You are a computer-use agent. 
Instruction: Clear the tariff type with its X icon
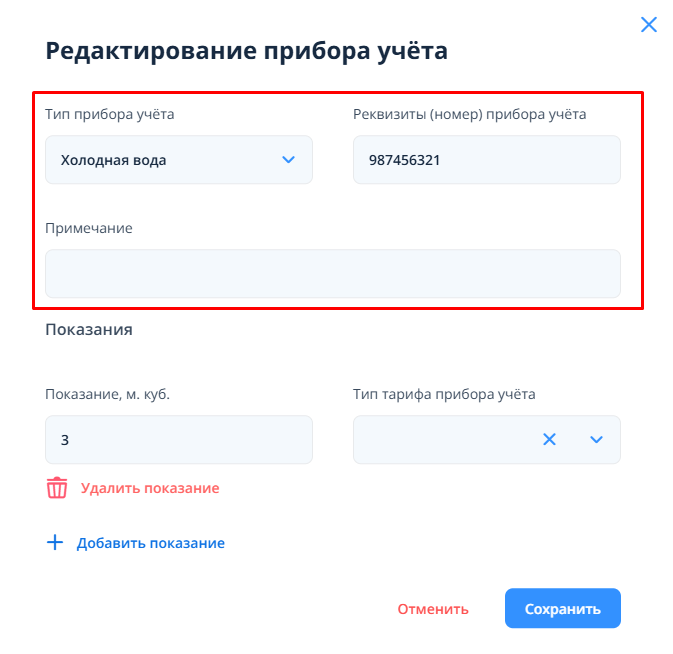(549, 440)
